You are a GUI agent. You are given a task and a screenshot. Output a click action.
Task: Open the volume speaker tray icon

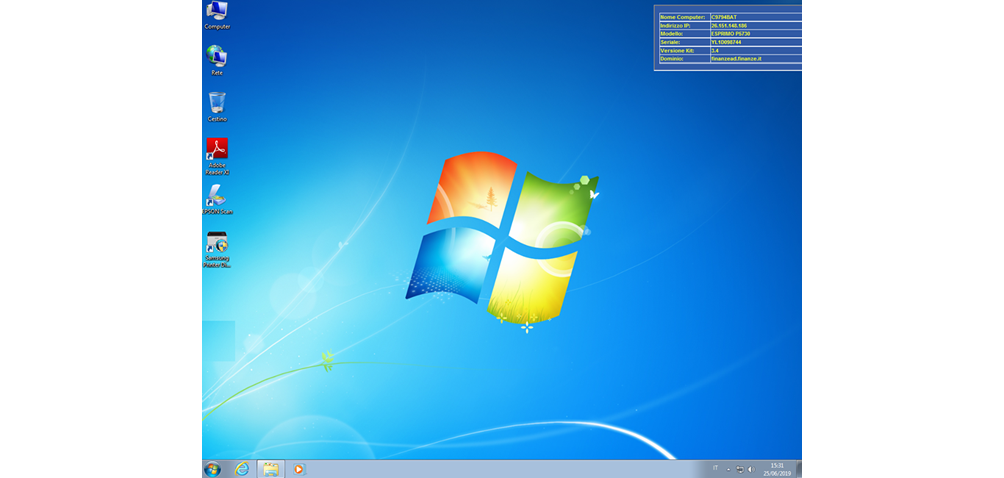pyautogui.click(x=750, y=469)
